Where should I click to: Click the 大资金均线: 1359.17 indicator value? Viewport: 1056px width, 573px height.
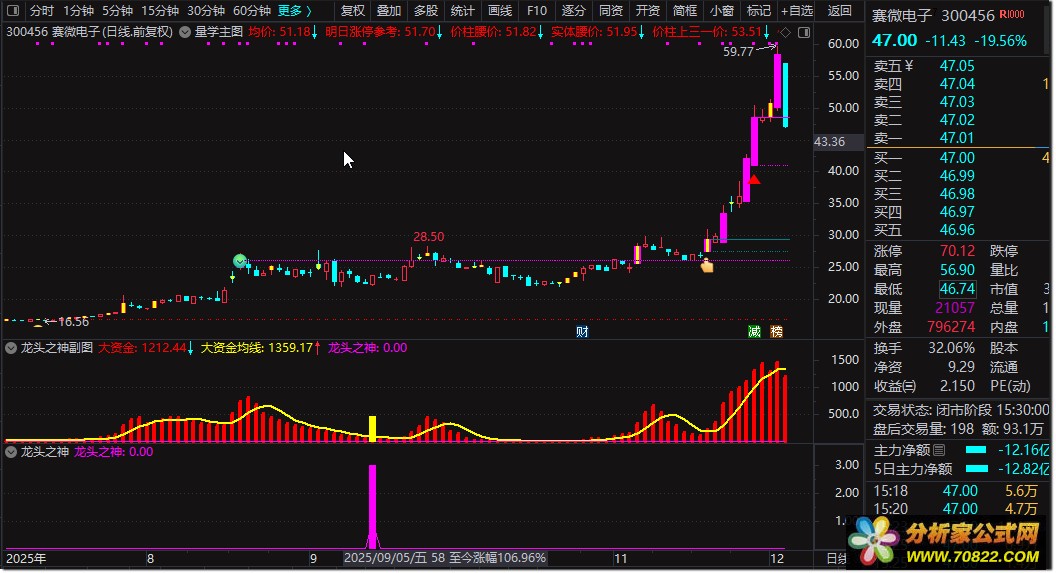click(x=261, y=348)
